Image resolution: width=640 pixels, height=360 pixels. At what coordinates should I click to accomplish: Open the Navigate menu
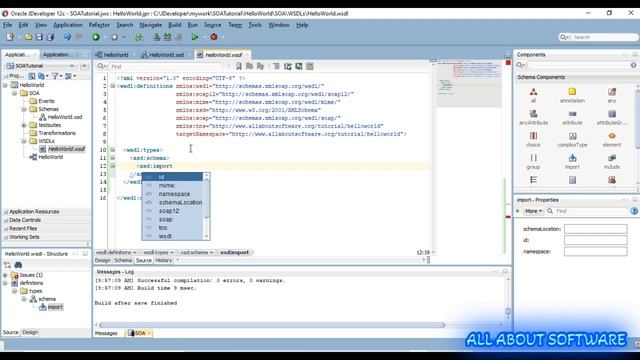point(151,25)
